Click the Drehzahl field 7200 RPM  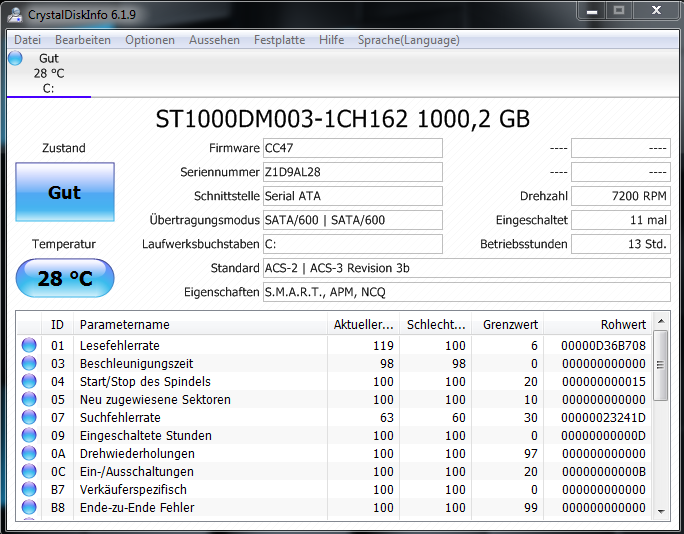click(x=621, y=196)
